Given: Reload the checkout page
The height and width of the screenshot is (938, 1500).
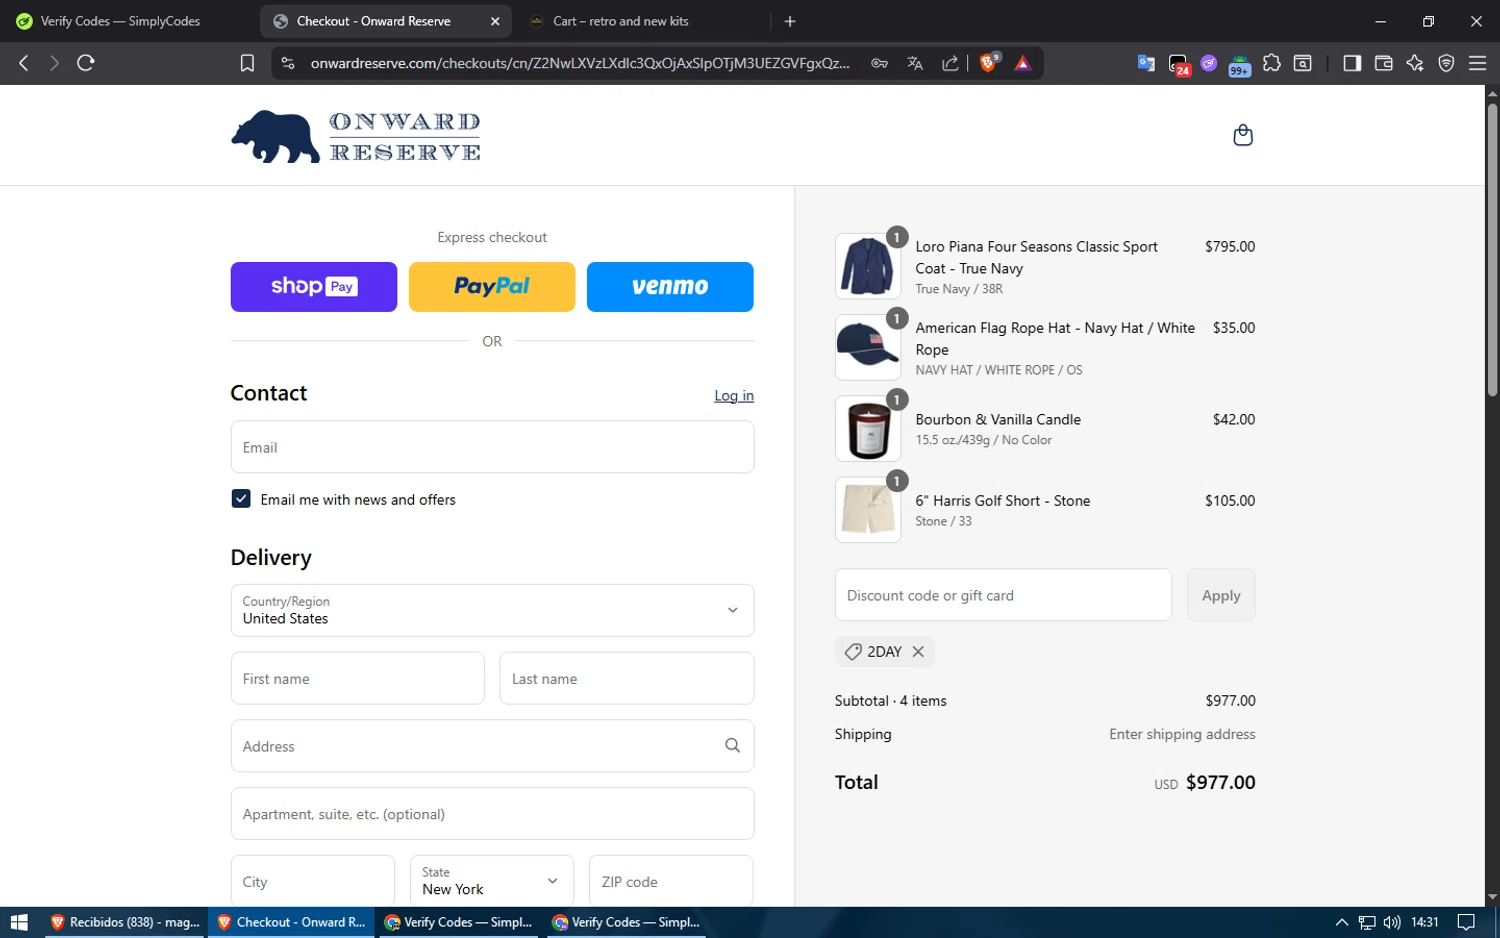Looking at the screenshot, I should click(86, 63).
